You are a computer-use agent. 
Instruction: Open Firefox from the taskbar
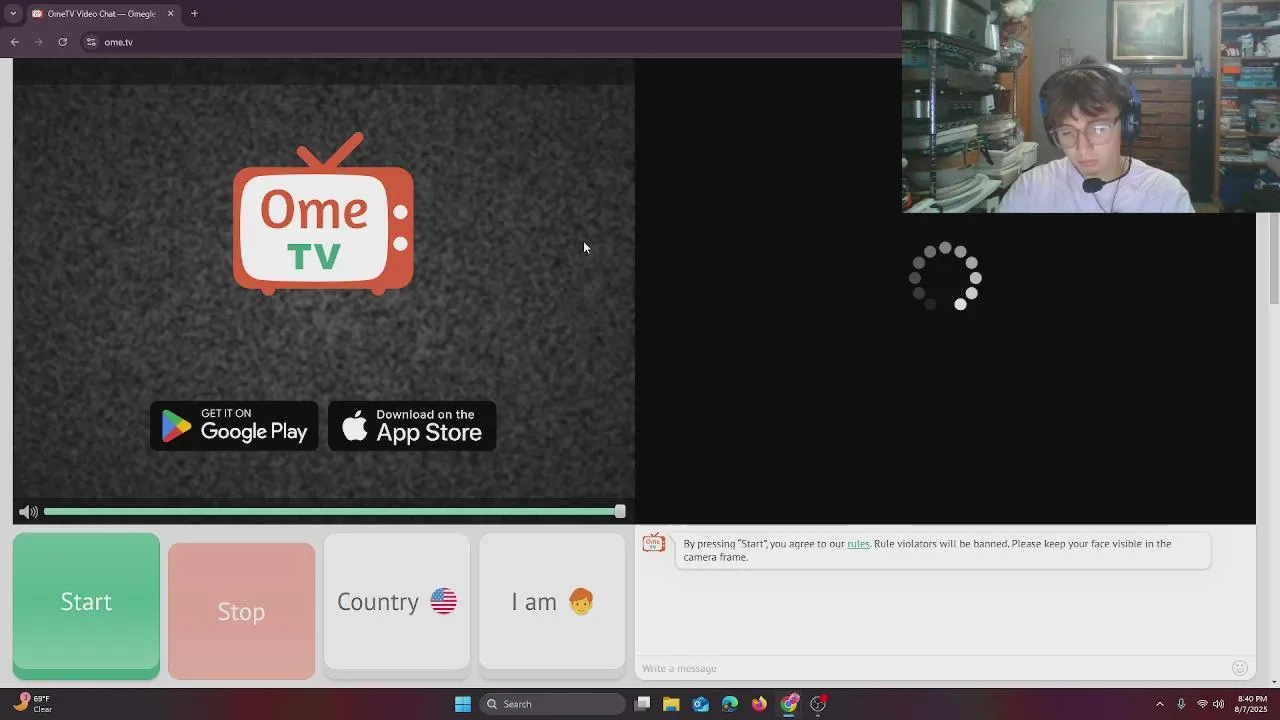(759, 704)
